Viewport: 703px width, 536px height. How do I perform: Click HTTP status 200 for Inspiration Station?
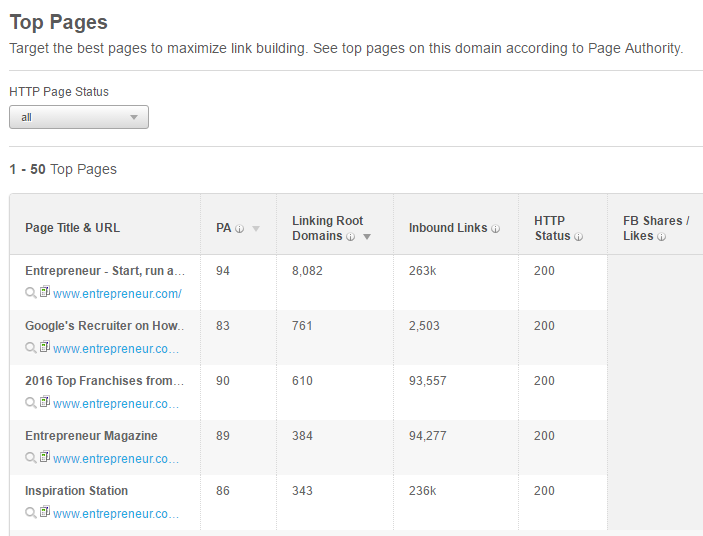[x=544, y=491]
